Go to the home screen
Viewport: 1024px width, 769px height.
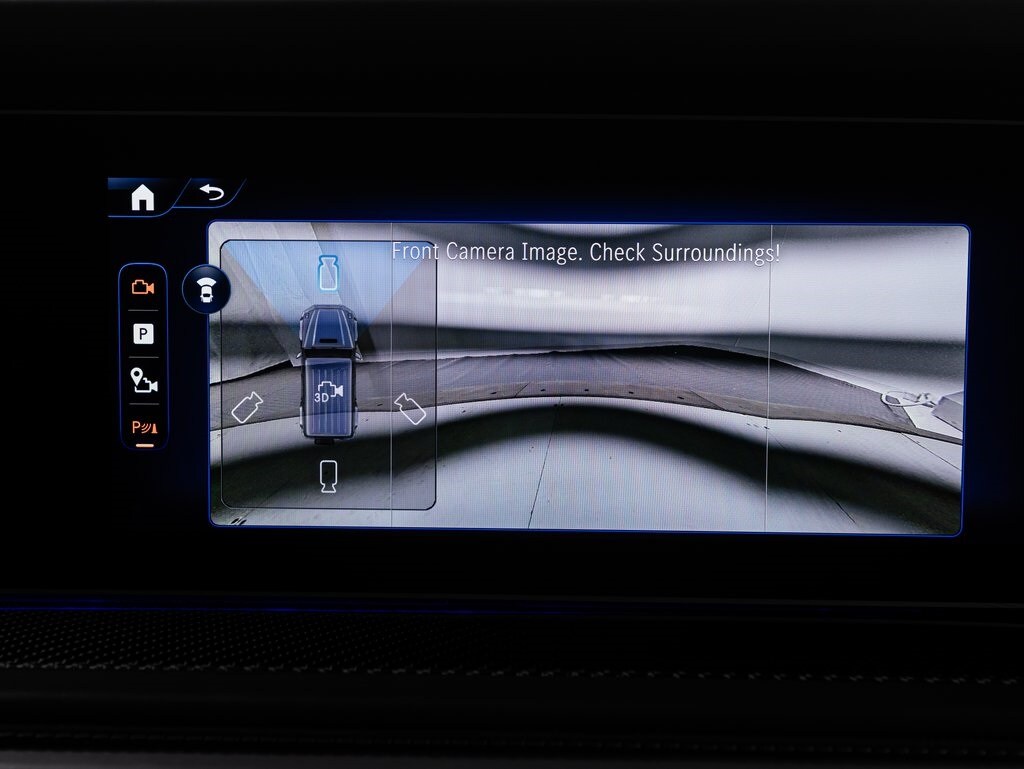click(143, 197)
